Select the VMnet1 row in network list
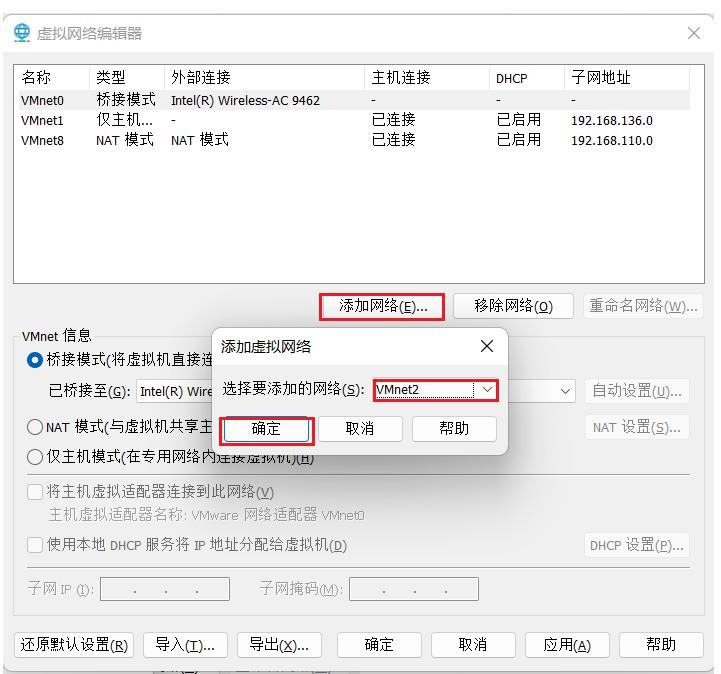The width and height of the screenshot is (721, 674). tap(353, 120)
